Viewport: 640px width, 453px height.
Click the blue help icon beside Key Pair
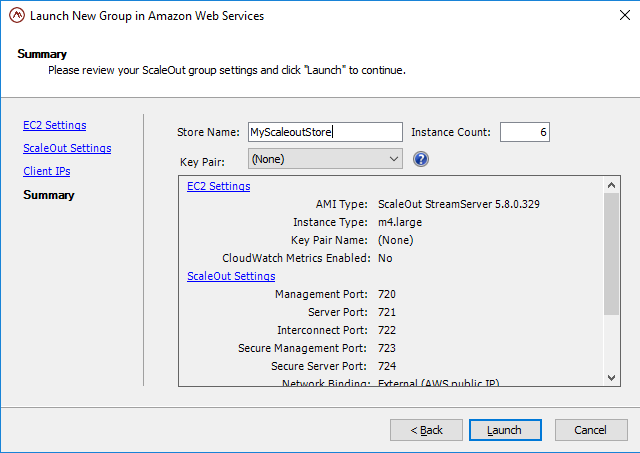421,159
